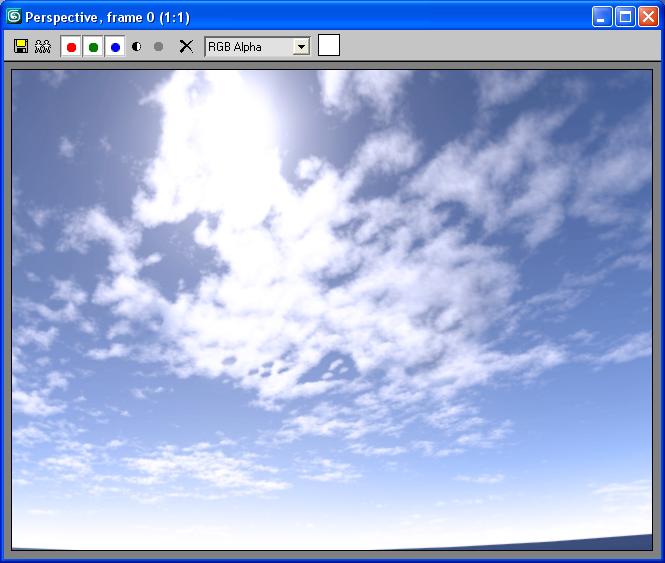Expand the channel list dropdown arrow
665x563 pixels.
coord(301,47)
